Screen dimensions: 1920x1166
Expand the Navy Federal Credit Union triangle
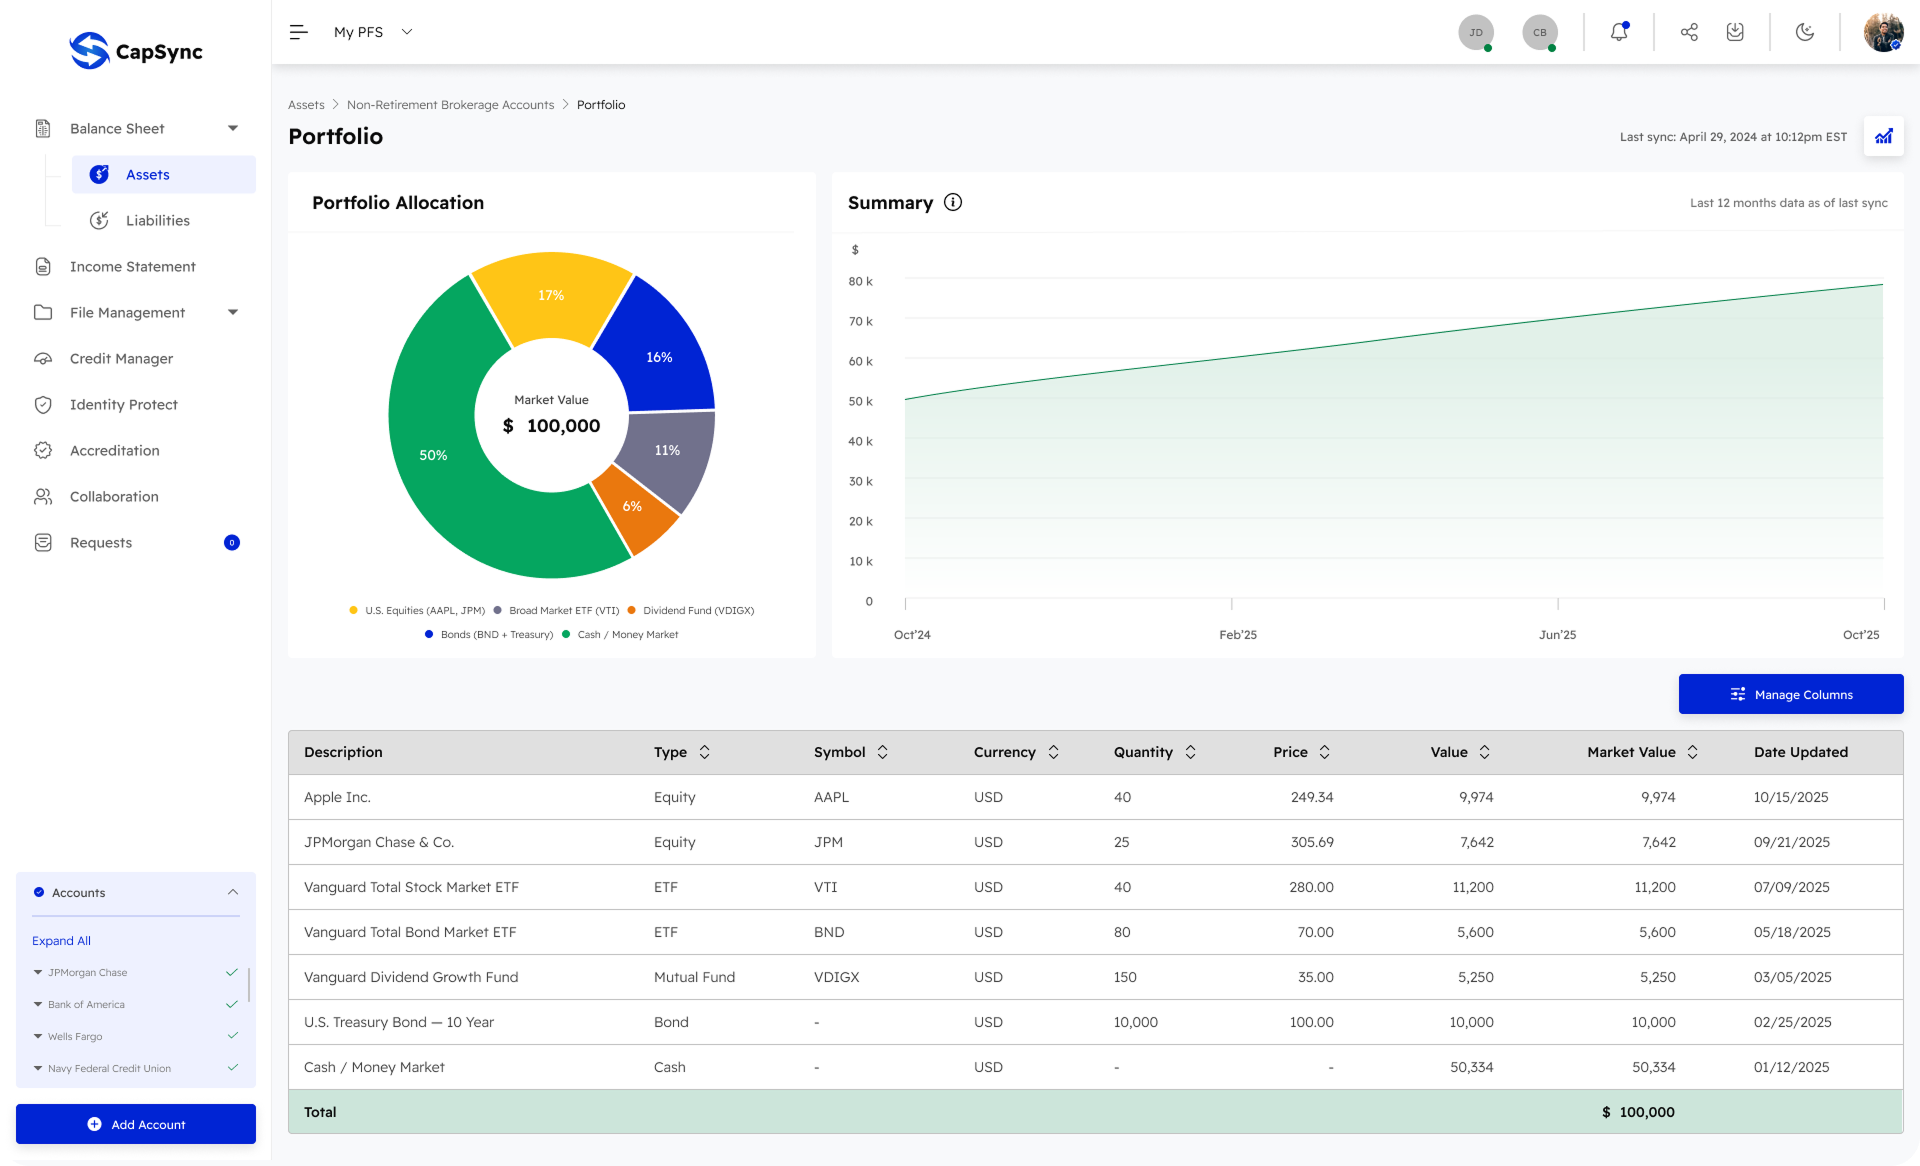(x=38, y=1068)
